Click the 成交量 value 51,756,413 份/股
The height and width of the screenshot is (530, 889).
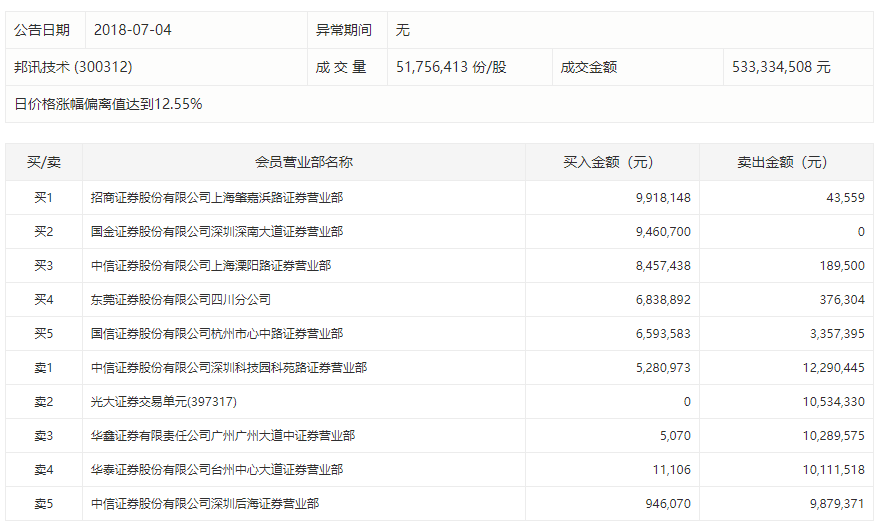[451, 67]
